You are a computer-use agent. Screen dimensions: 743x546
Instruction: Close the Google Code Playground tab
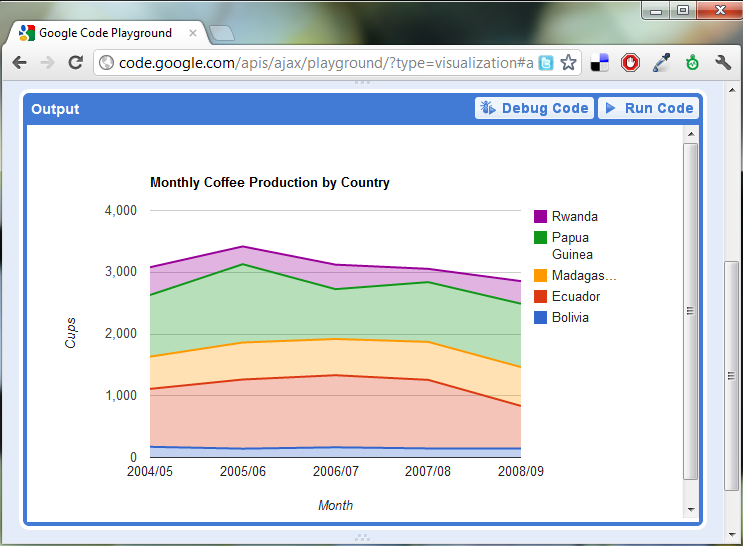pos(193,33)
